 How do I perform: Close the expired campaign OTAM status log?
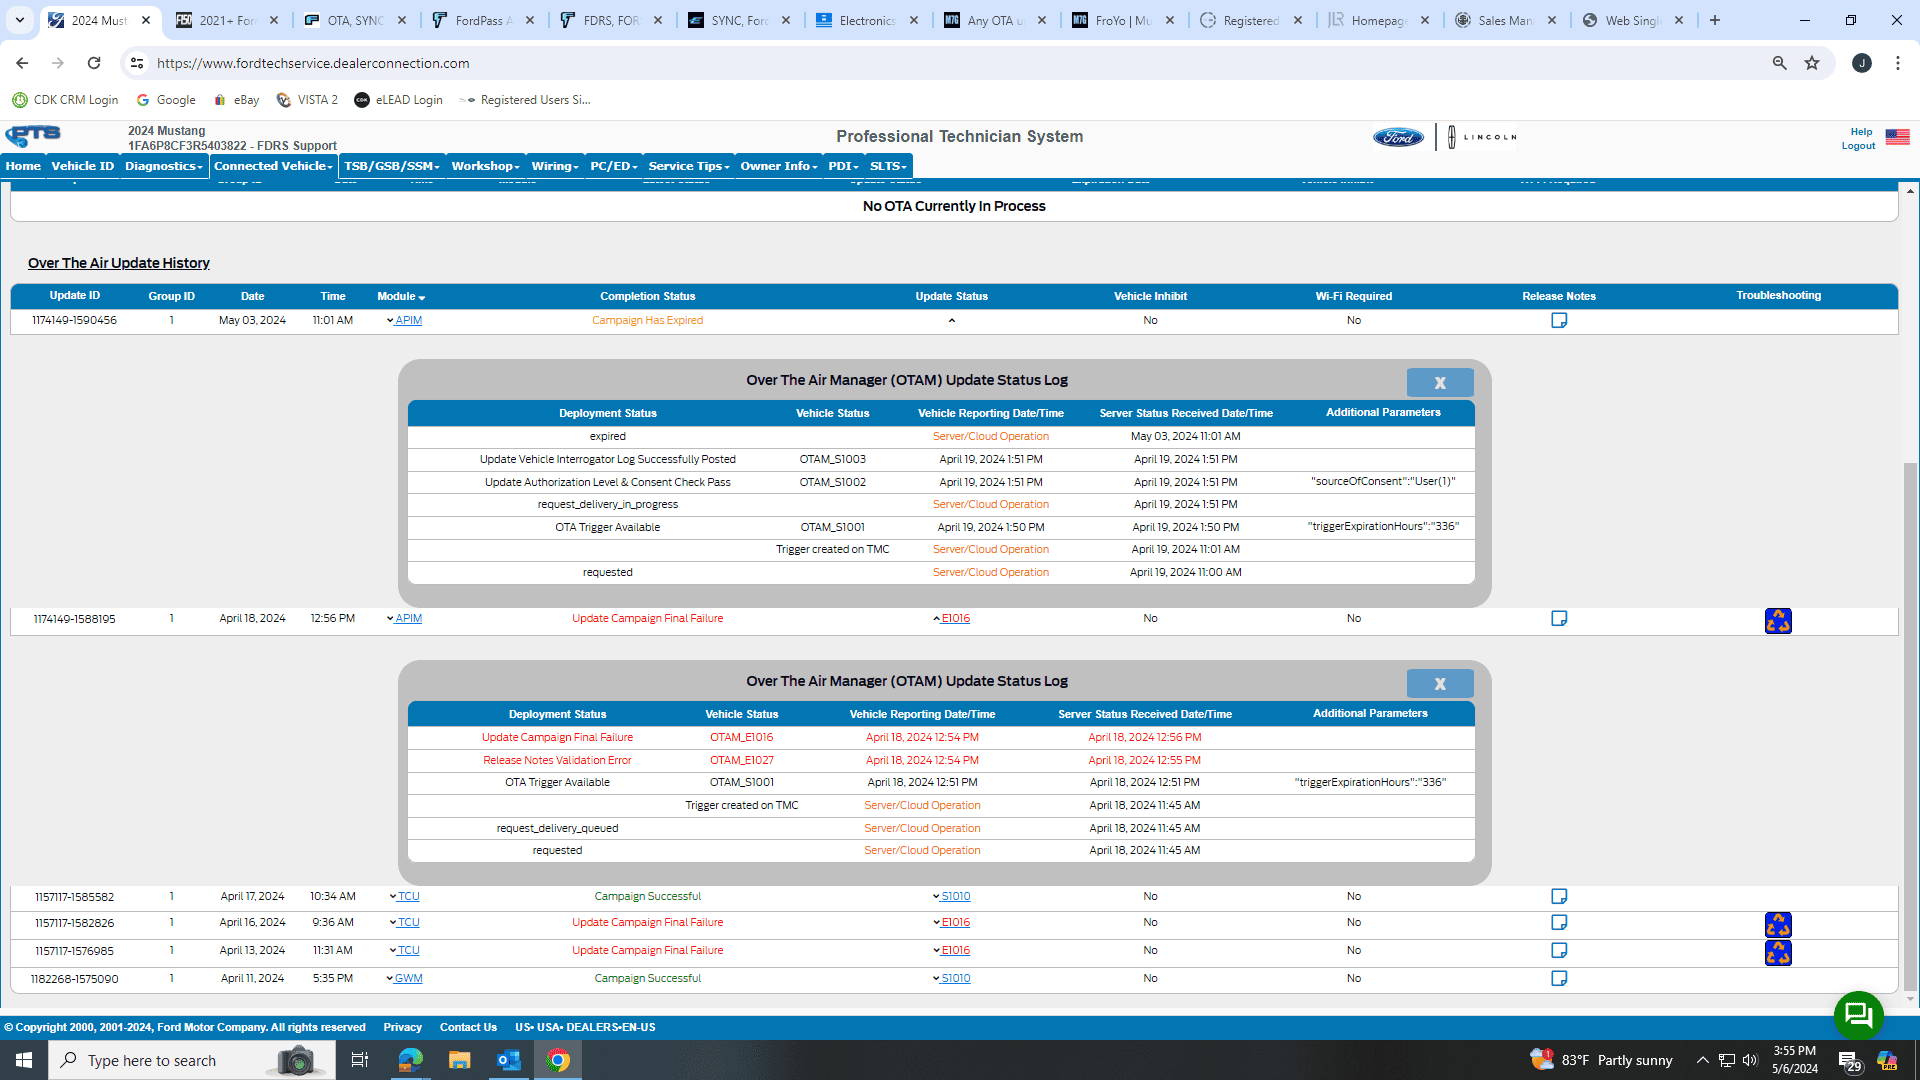1440,382
